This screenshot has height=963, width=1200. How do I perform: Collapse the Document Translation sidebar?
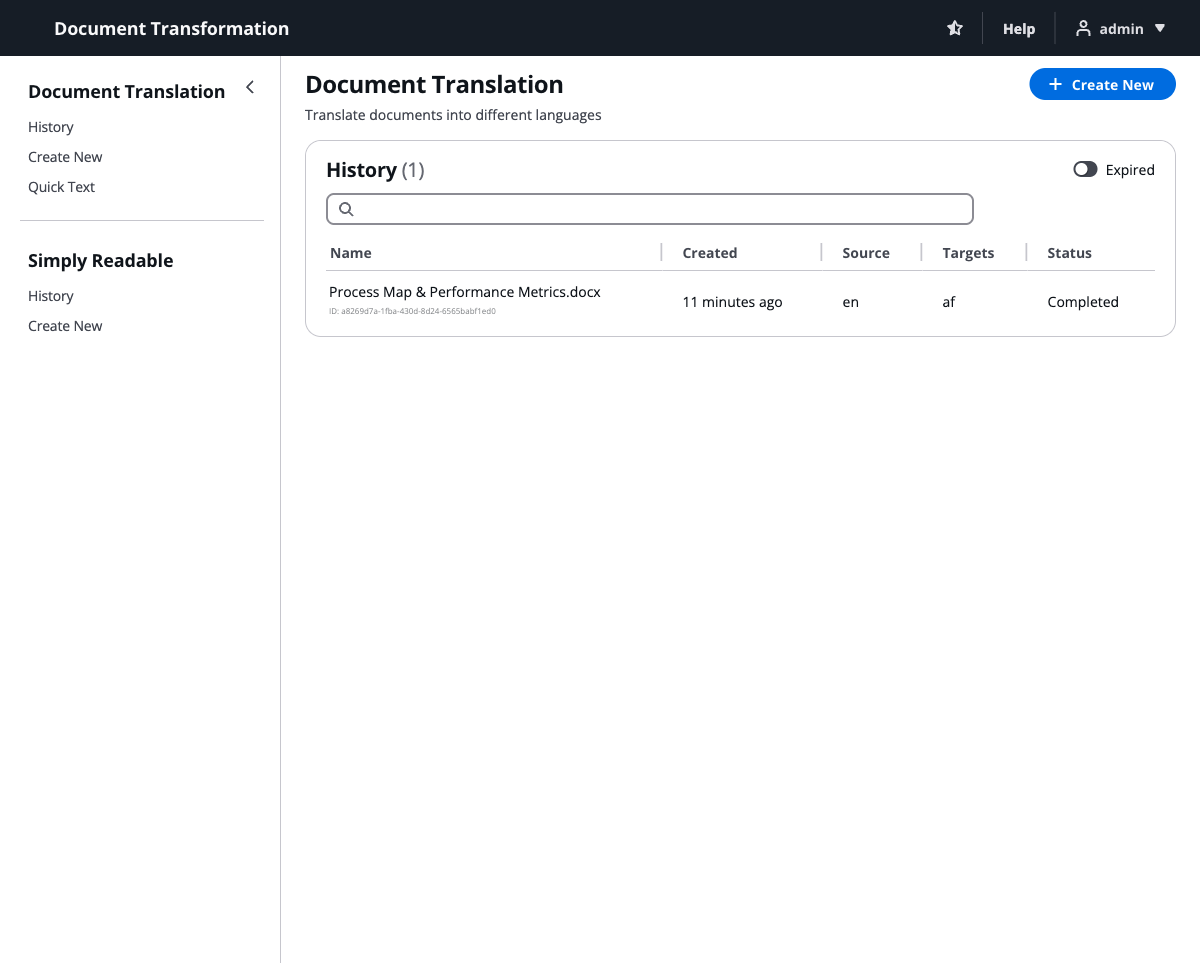pyautogui.click(x=250, y=87)
